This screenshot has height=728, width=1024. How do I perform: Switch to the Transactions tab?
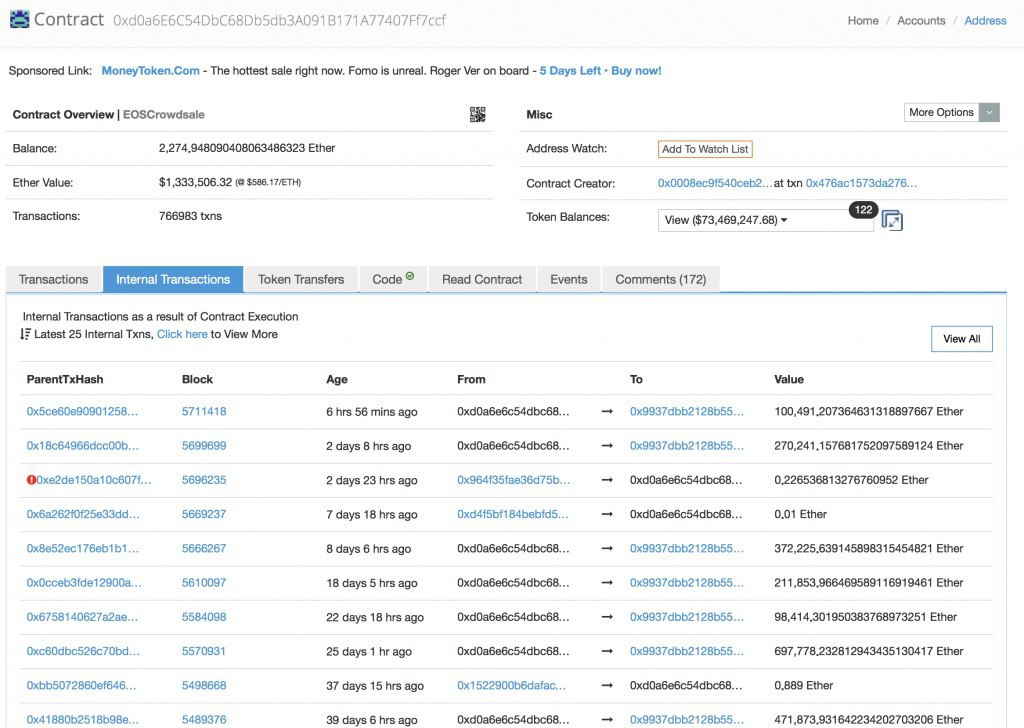(x=54, y=279)
